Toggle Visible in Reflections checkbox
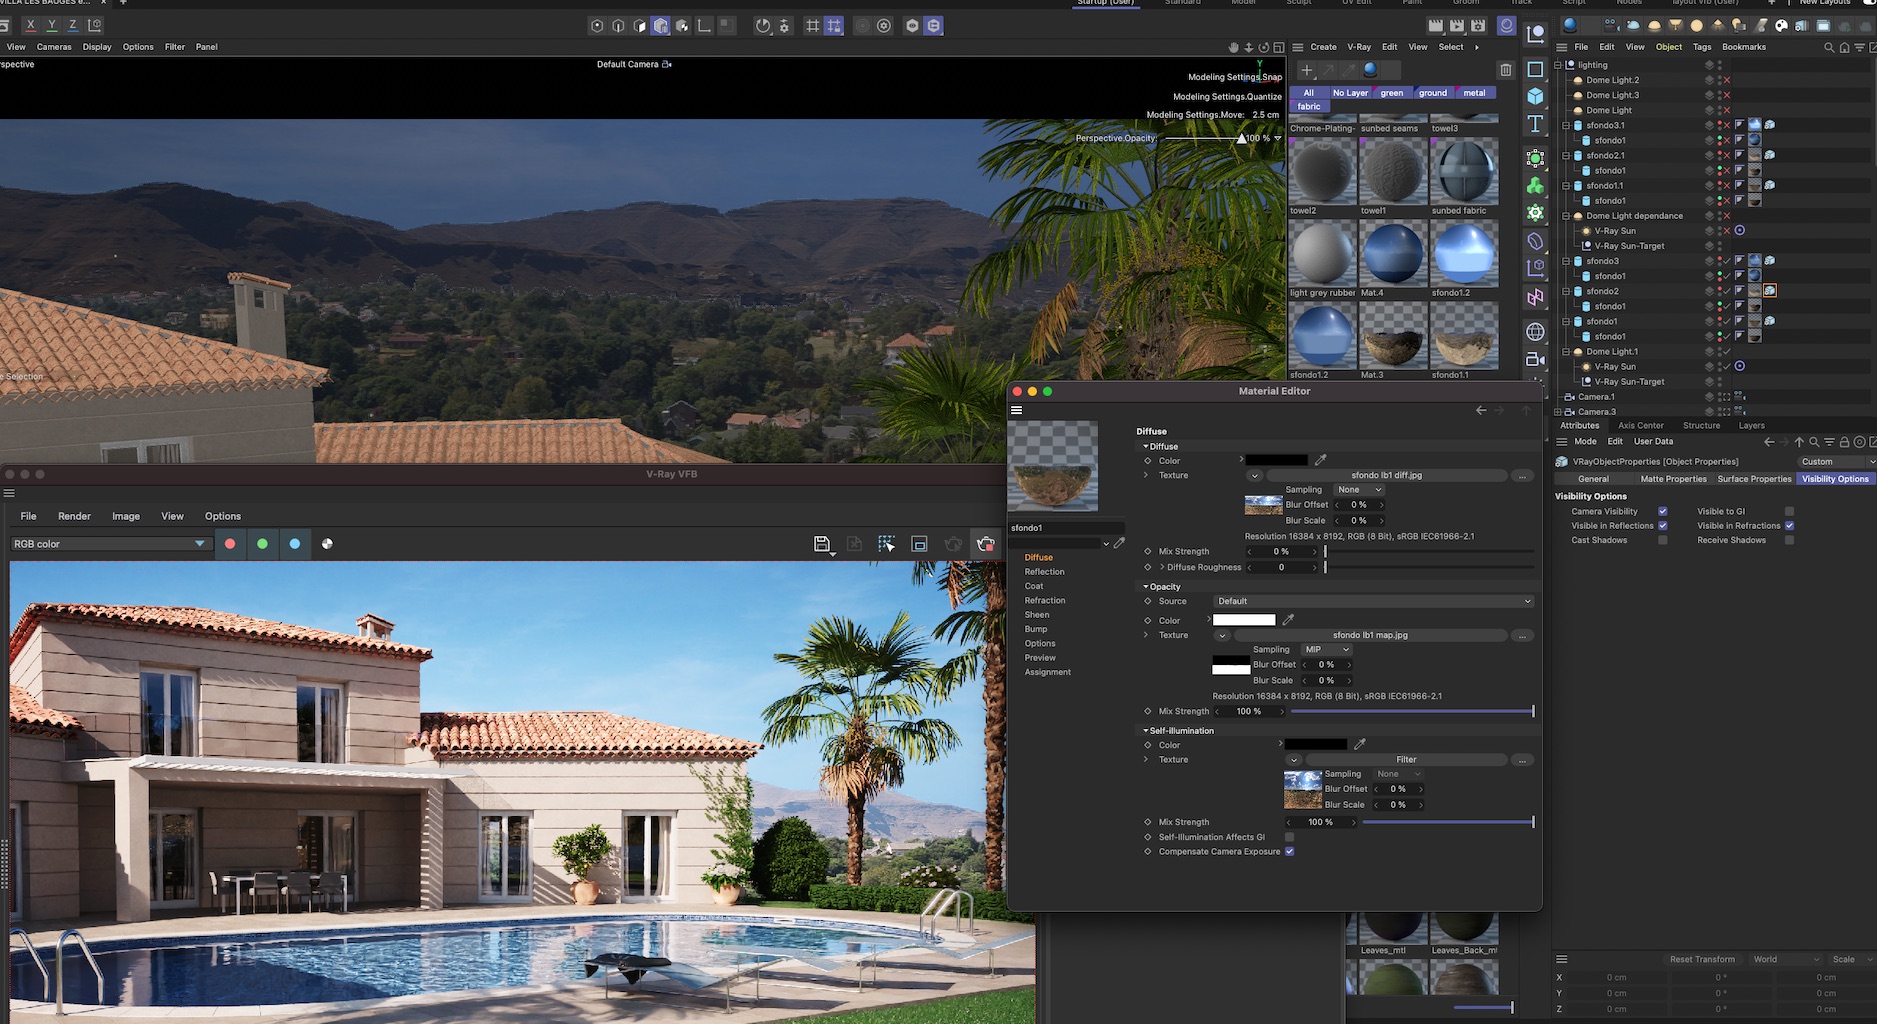This screenshot has height=1024, width=1877. [1662, 526]
